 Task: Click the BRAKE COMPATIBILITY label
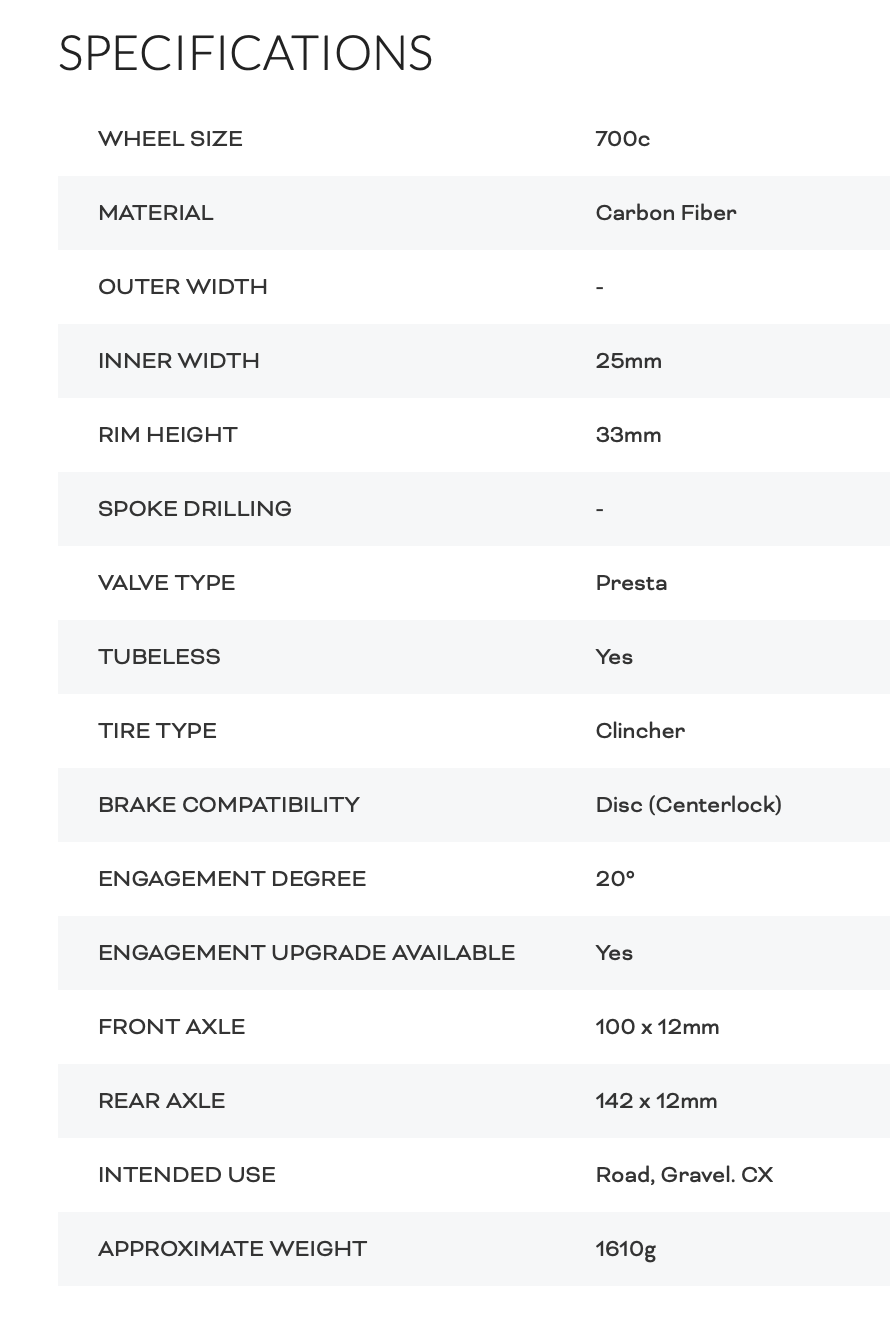coord(229,805)
